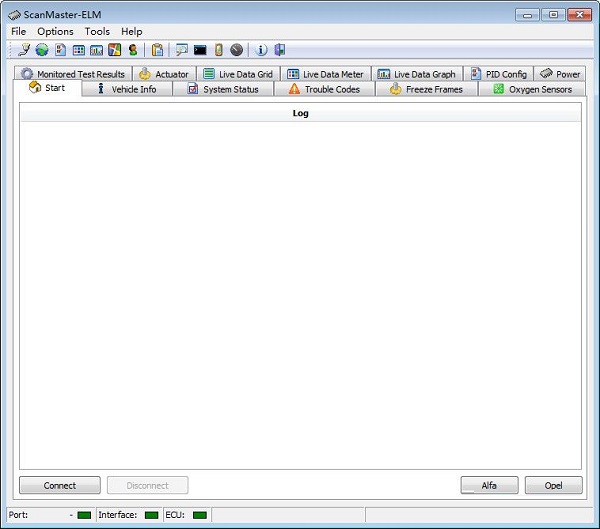600x529 pixels.
Task: Open the Options menu
Action: [x=55, y=31]
